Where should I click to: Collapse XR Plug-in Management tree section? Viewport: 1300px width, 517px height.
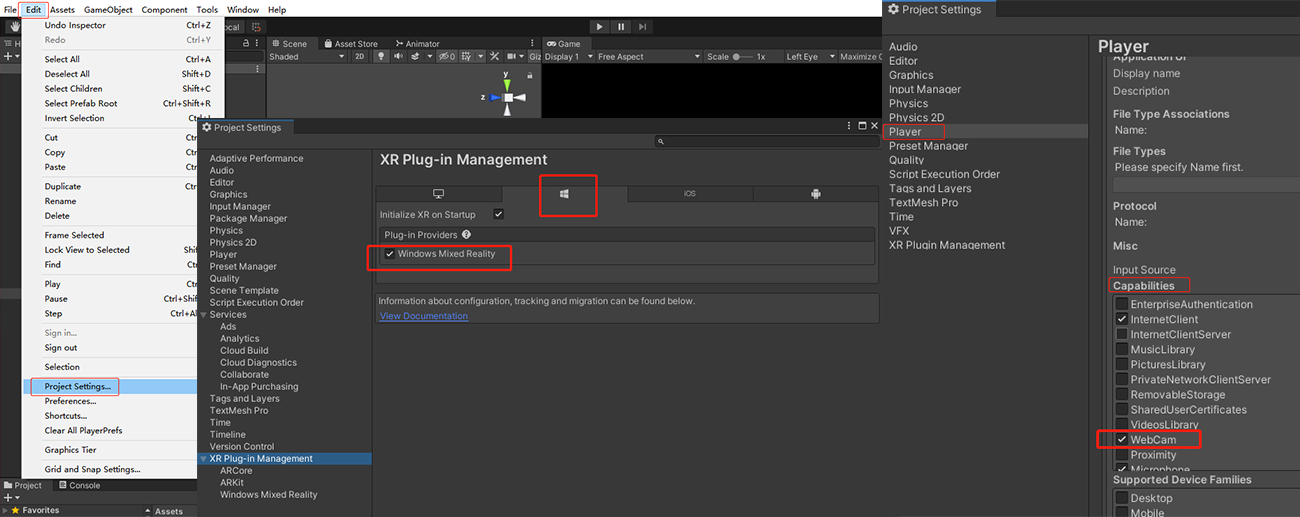coord(204,459)
